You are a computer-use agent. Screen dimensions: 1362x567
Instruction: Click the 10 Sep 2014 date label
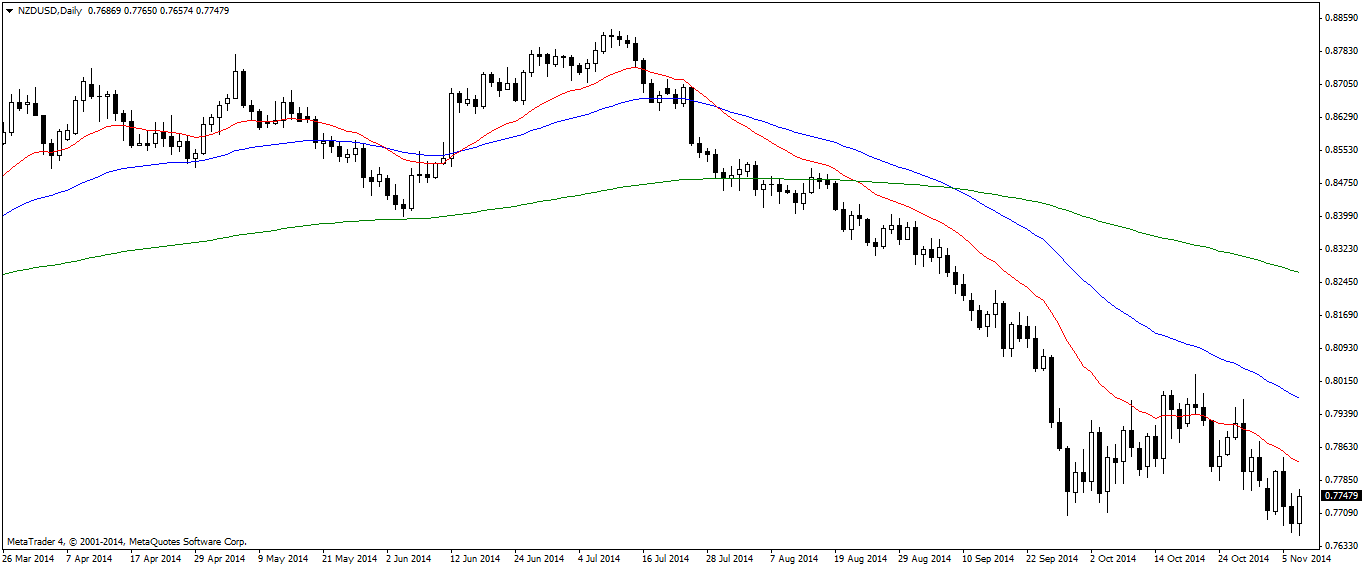tap(987, 559)
